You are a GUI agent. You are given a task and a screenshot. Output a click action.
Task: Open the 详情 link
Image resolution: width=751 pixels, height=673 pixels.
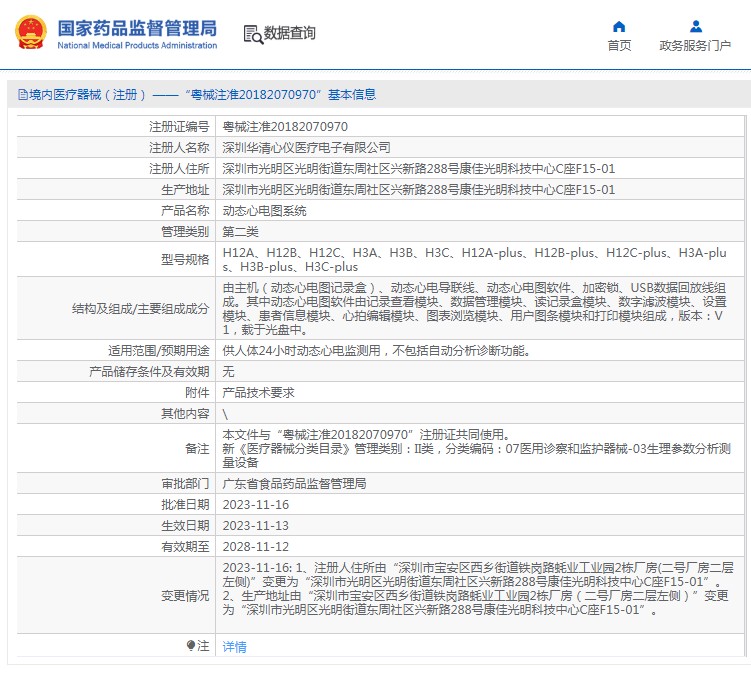click(x=234, y=647)
